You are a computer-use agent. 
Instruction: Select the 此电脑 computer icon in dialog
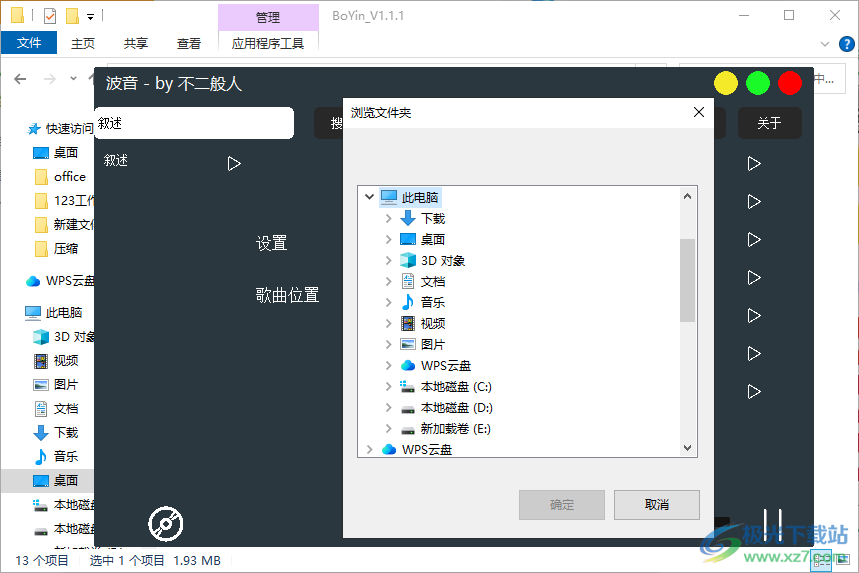[389, 197]
